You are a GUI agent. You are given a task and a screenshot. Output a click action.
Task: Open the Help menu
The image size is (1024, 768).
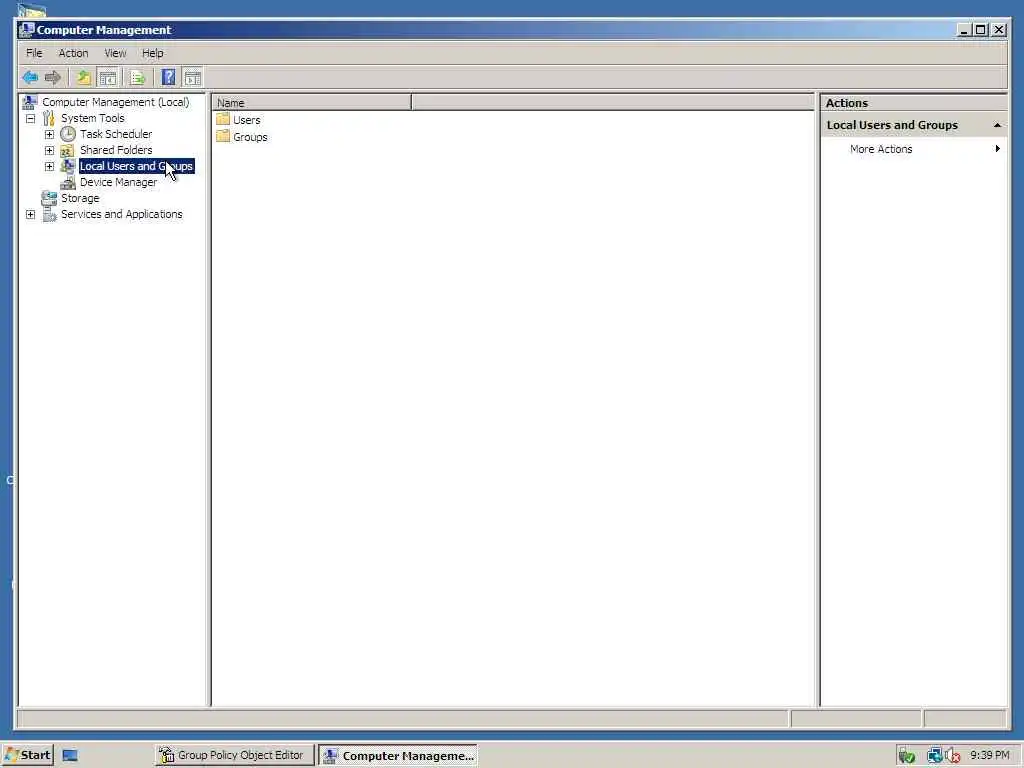click(x=153, y=53)
